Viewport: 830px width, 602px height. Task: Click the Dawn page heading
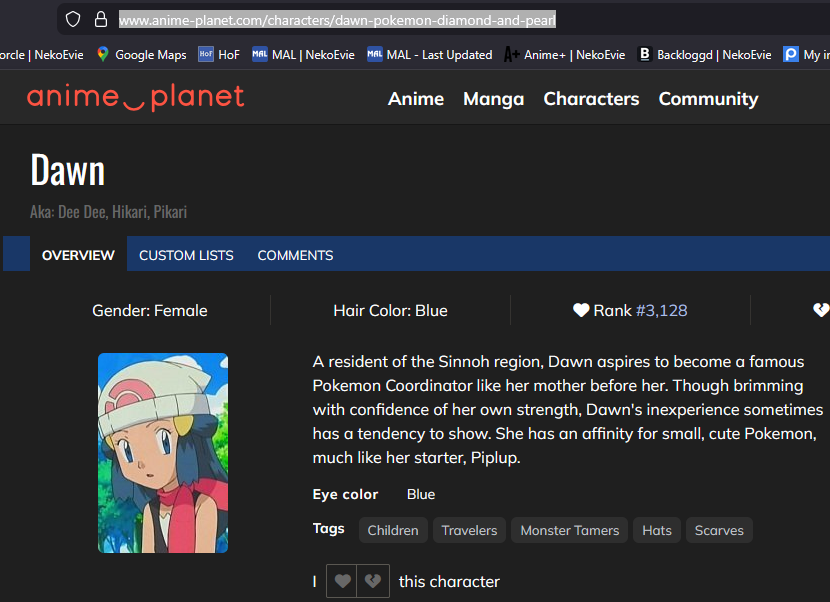[x=68, y=170]
